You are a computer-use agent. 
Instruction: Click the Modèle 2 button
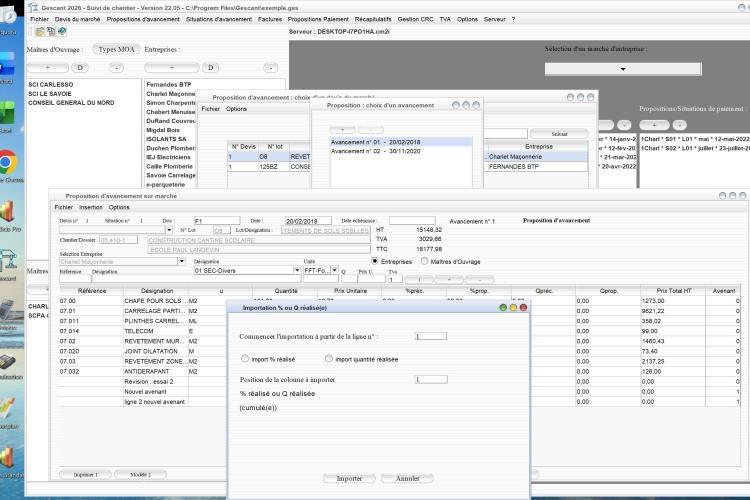140,474
